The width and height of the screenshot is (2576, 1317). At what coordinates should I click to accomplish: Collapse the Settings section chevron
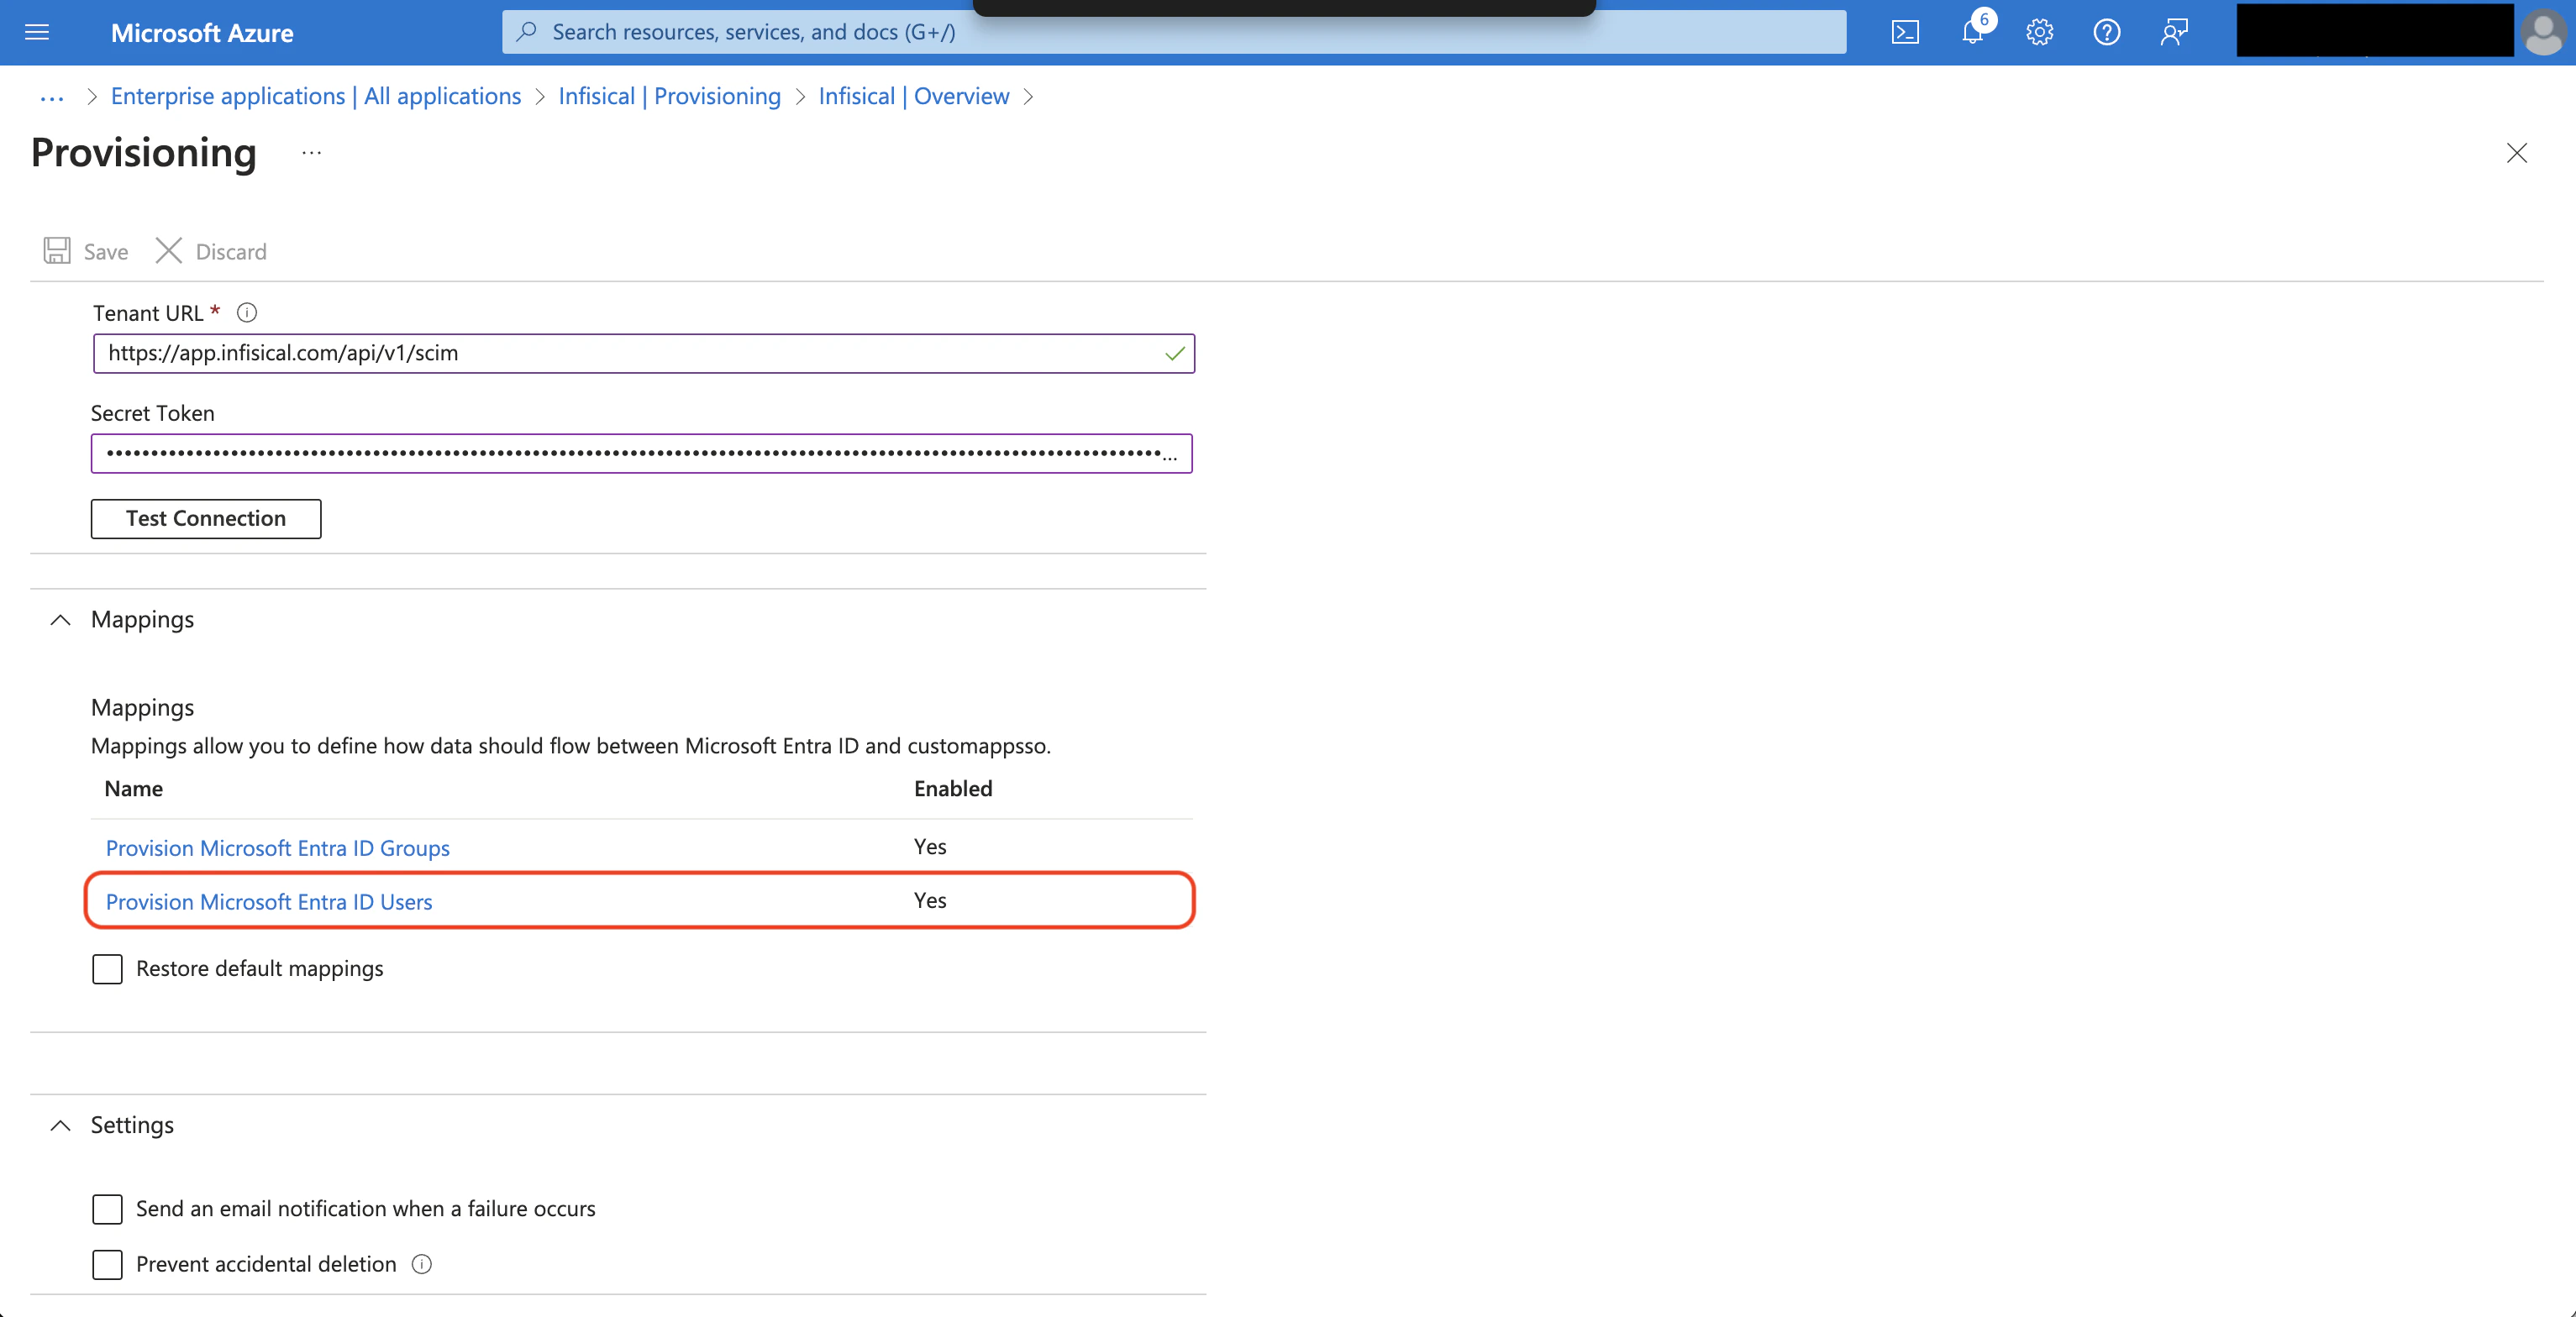click(x=60, y=1125)
